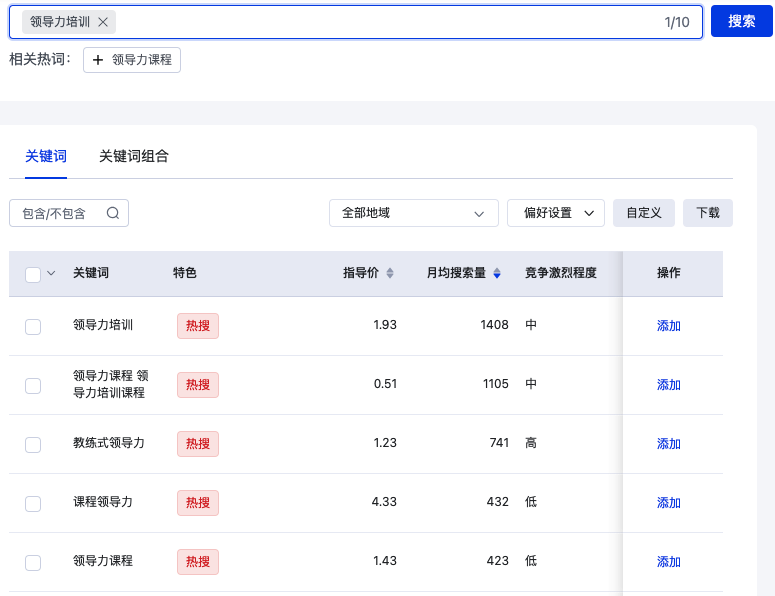This screenshot has height=596, width=775.
Task: Click the search volume value 741
Action: (499, 443)
